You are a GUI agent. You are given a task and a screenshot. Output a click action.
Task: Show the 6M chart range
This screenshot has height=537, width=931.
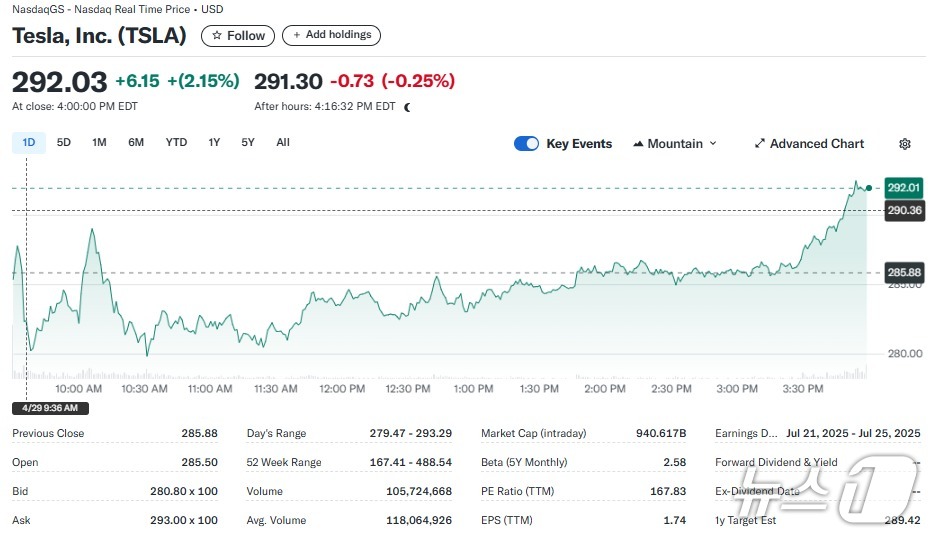[x=136, y=143]
